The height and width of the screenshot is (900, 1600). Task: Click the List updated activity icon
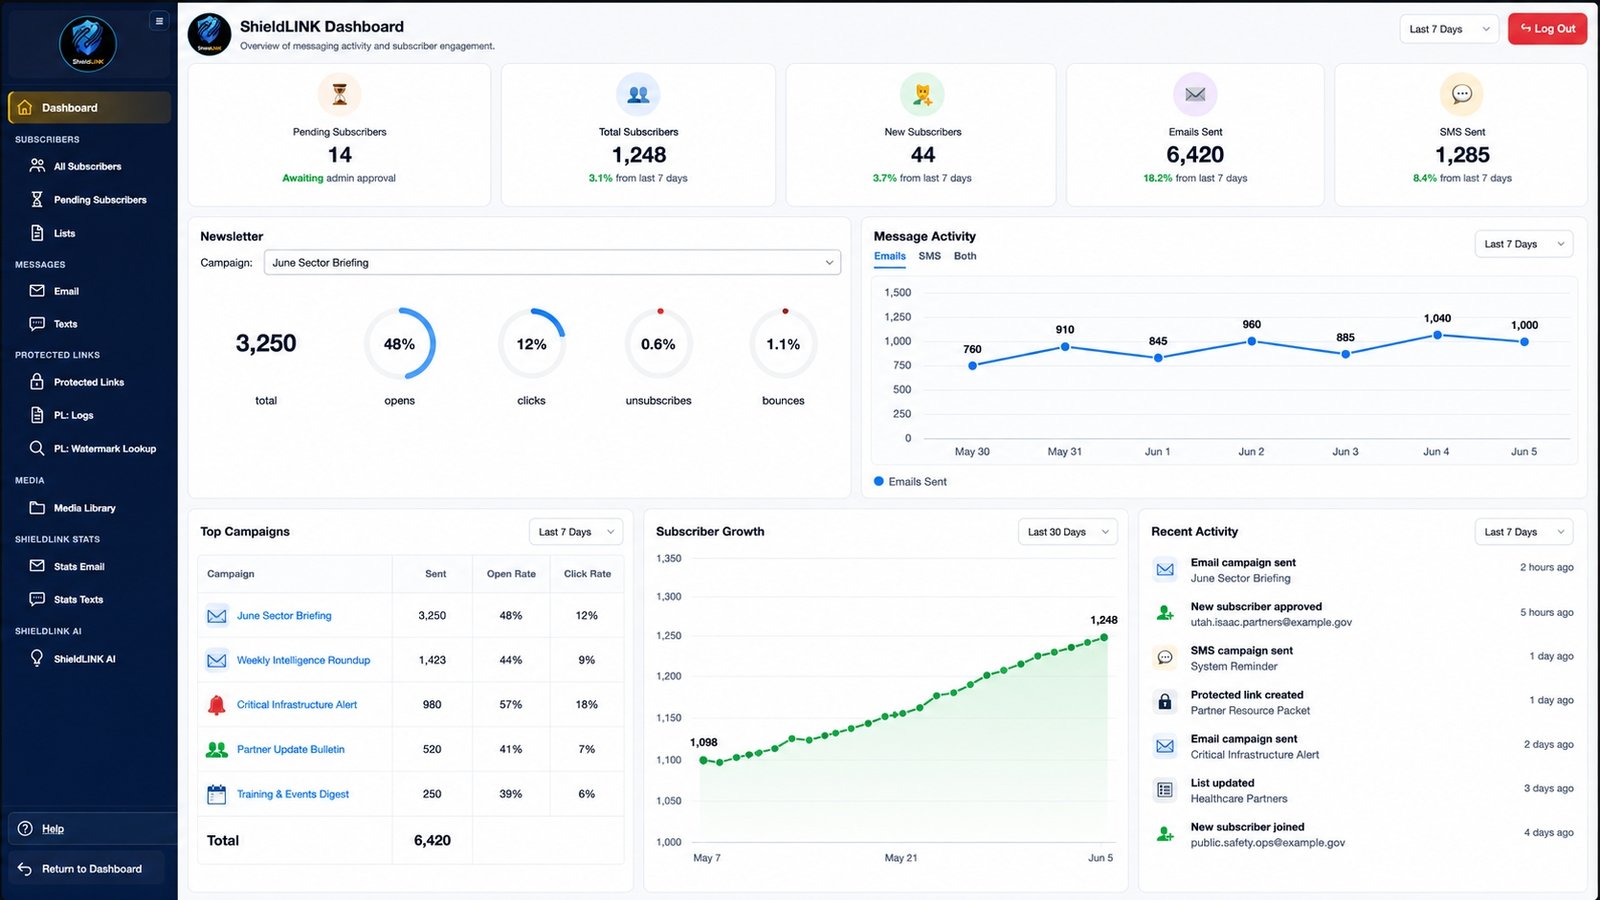click(x=1165, y=790)
